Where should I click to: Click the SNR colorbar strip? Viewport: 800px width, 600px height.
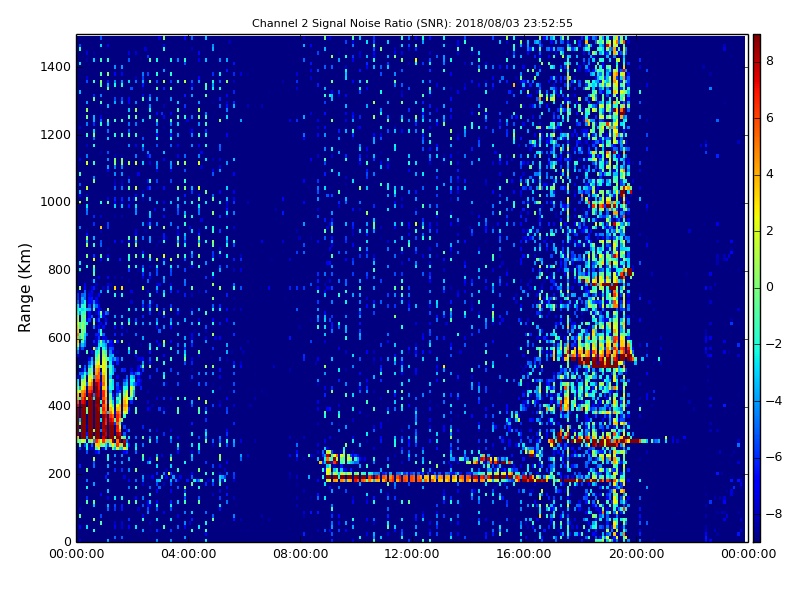pos(757,288)
